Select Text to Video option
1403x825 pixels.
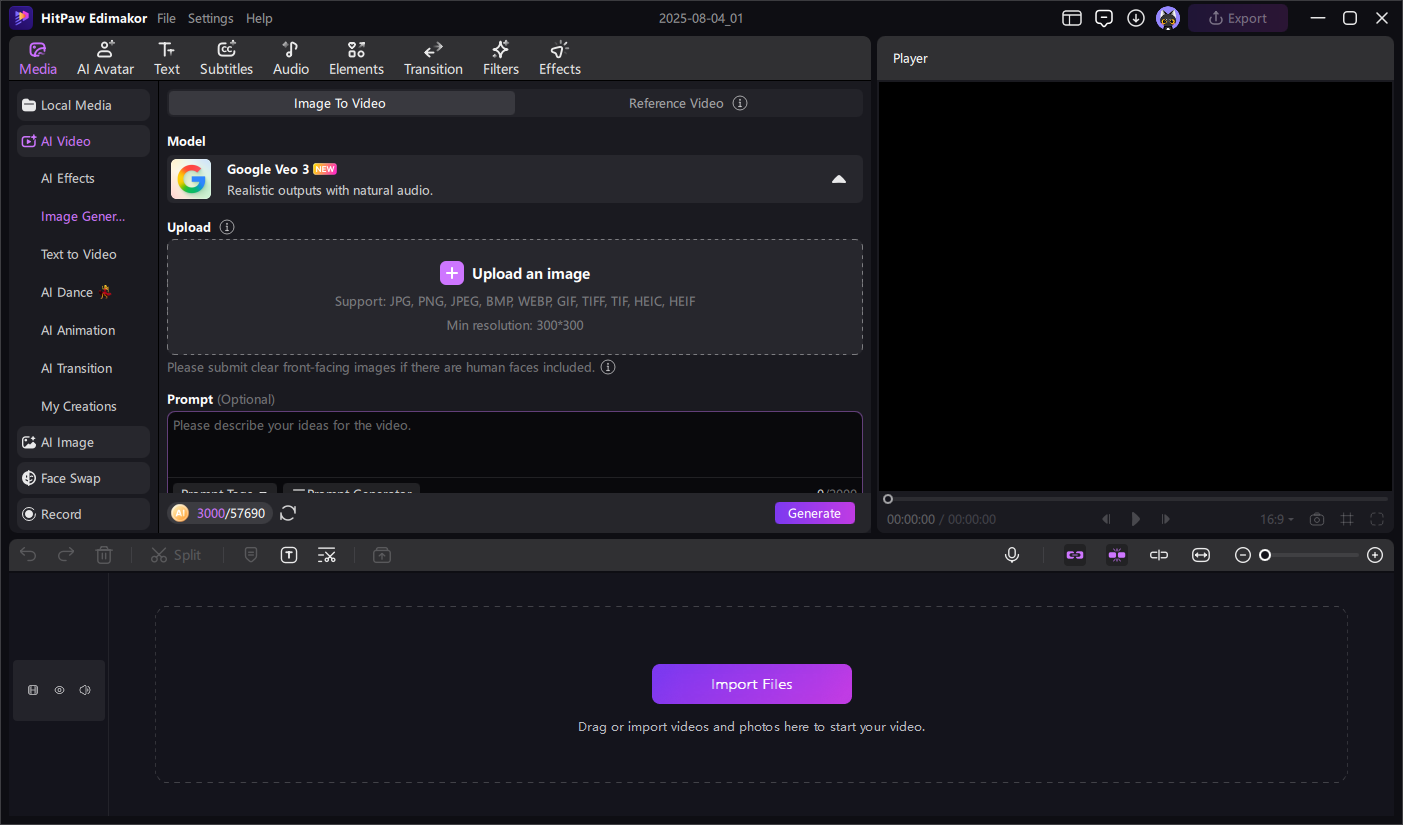pyautogui.click(x=78, y=254)
